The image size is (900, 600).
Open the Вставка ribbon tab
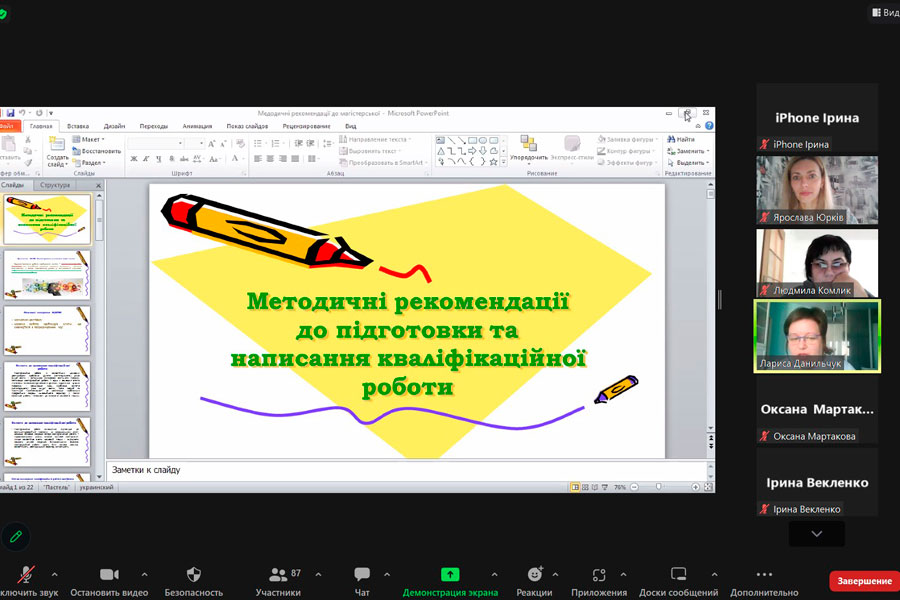pos(77,126)
